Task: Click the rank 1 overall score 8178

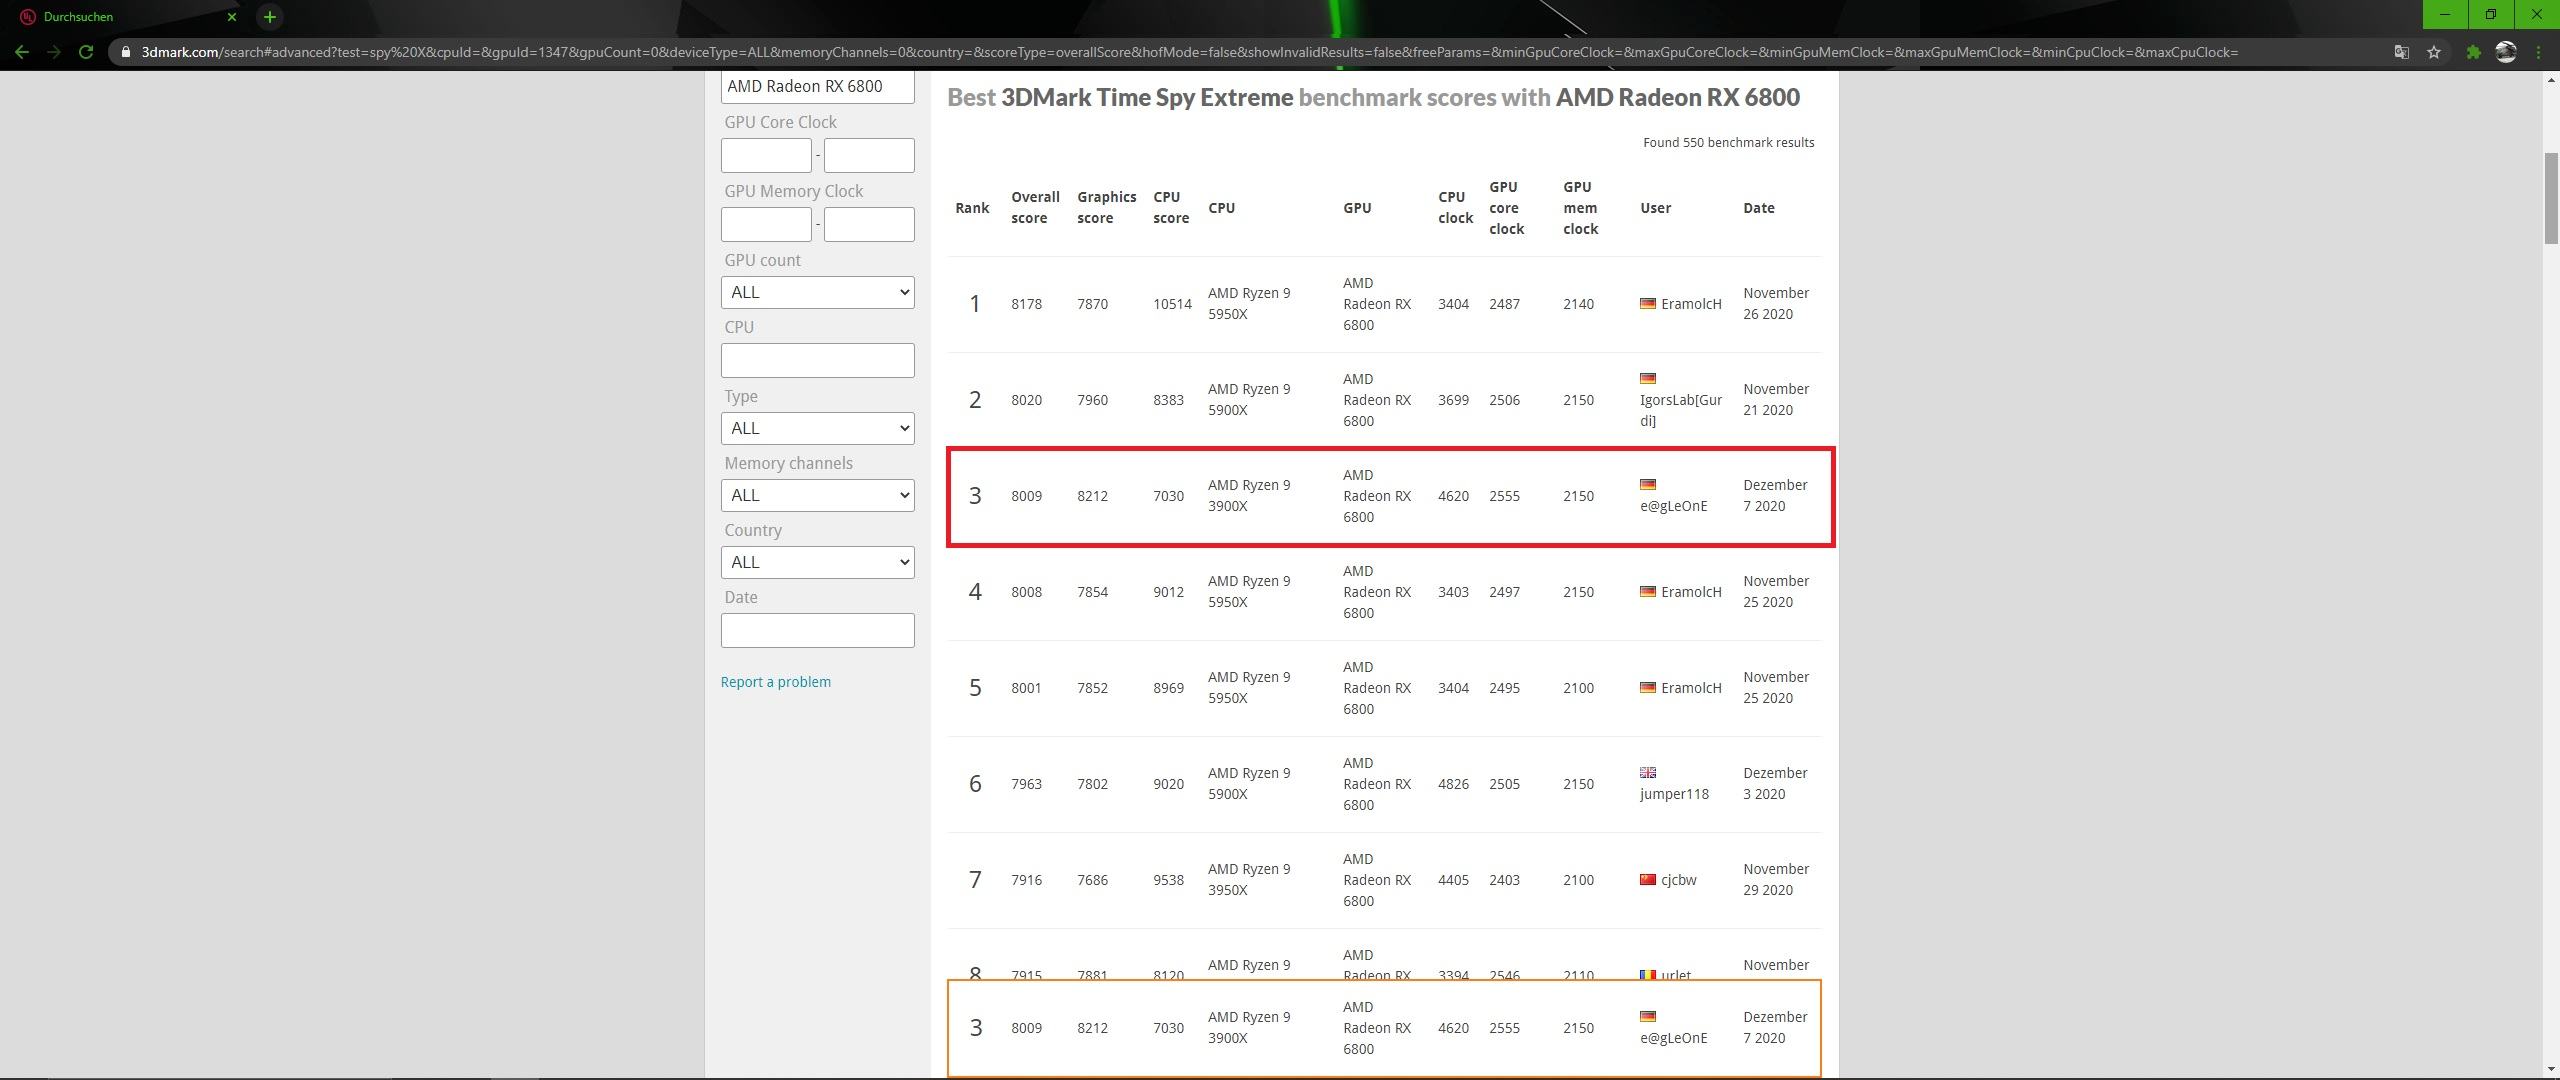Action: (x=1026, y=304)
